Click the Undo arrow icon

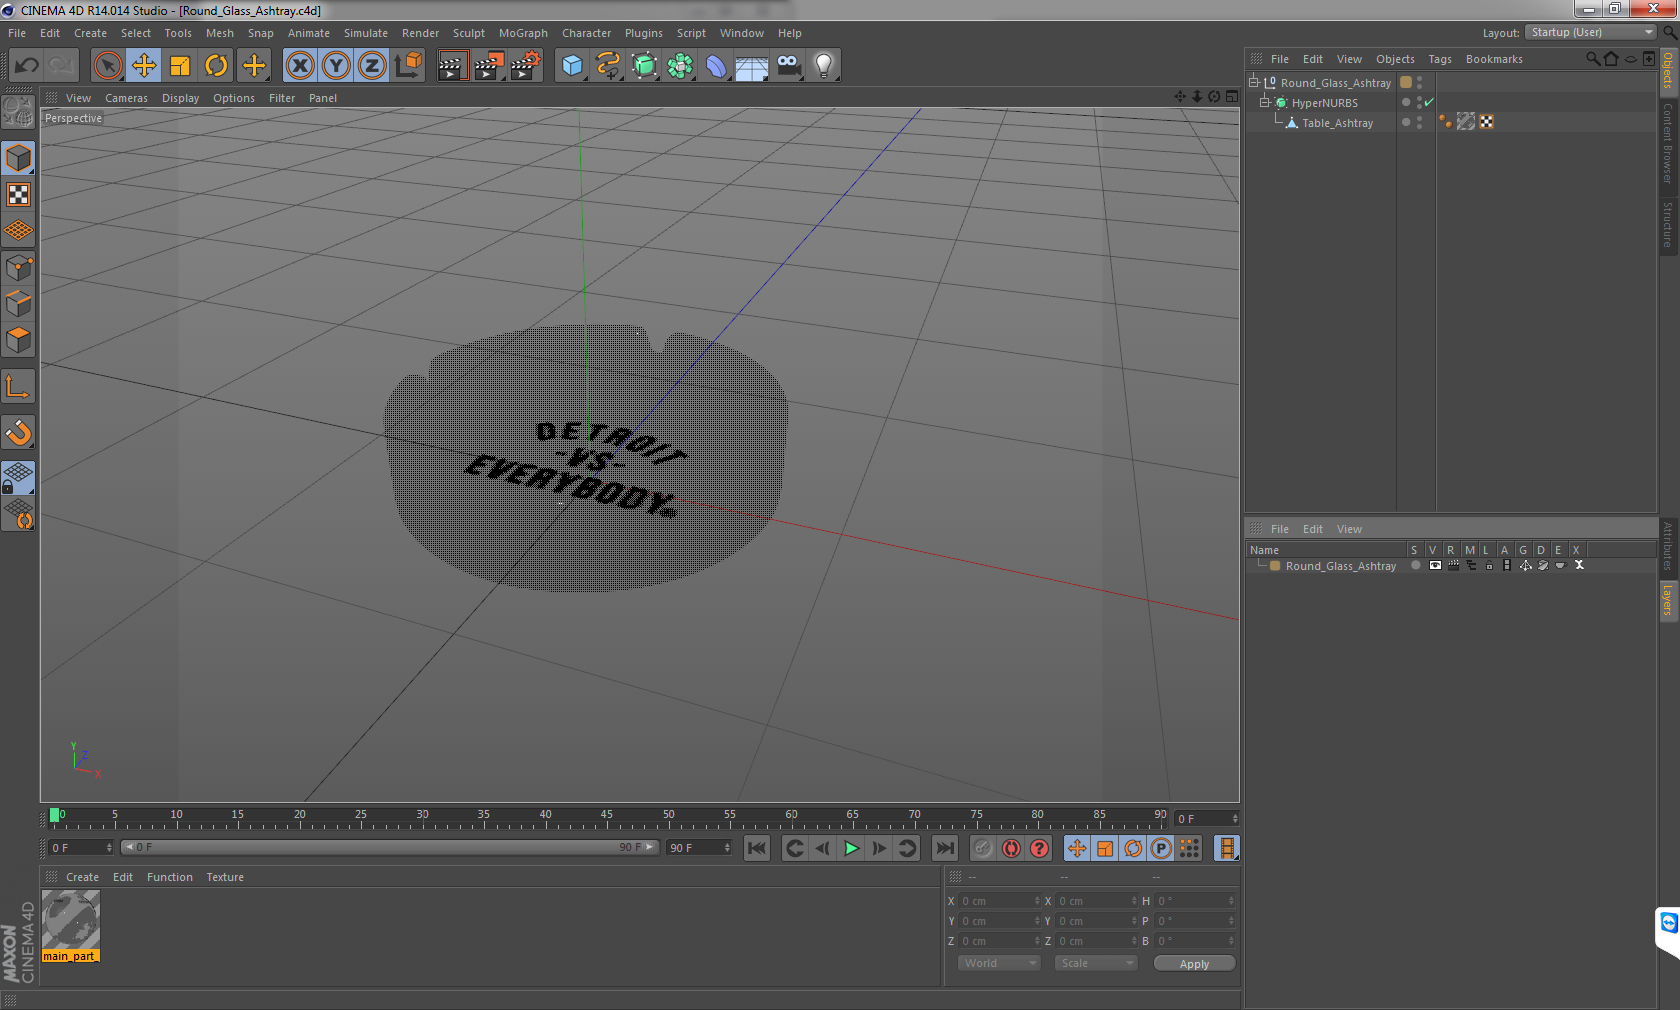tap(27, 66)
